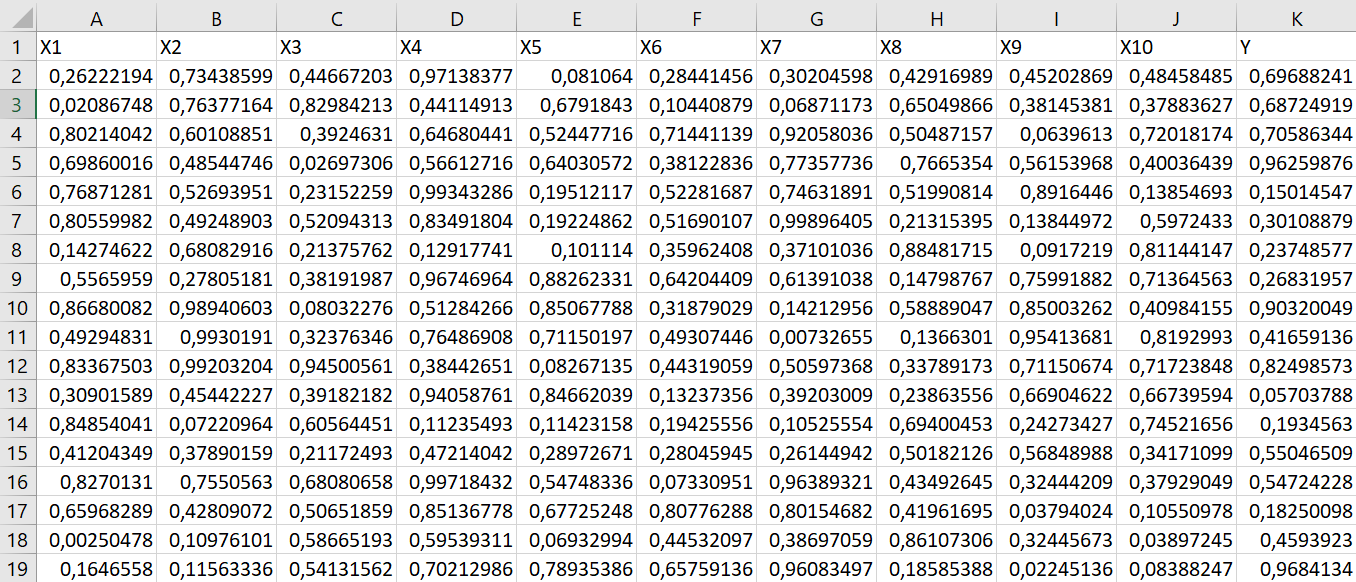The image size is (1356, 582).
Task: Click the cell showing 0,00250478
Action: 96,540
